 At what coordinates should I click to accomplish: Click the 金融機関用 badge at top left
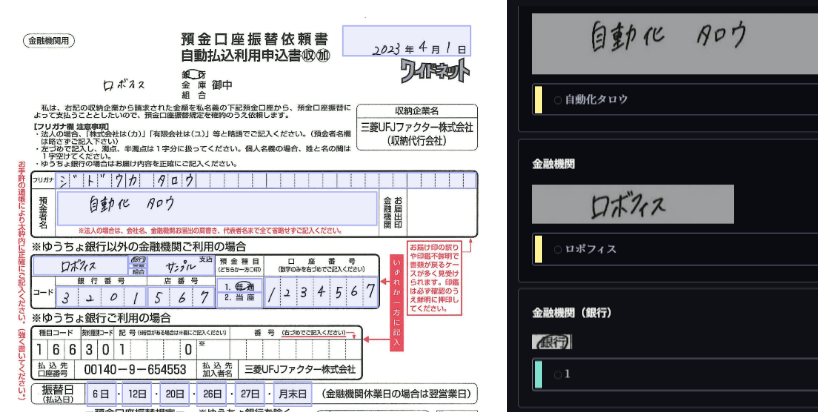pos(49,41)
